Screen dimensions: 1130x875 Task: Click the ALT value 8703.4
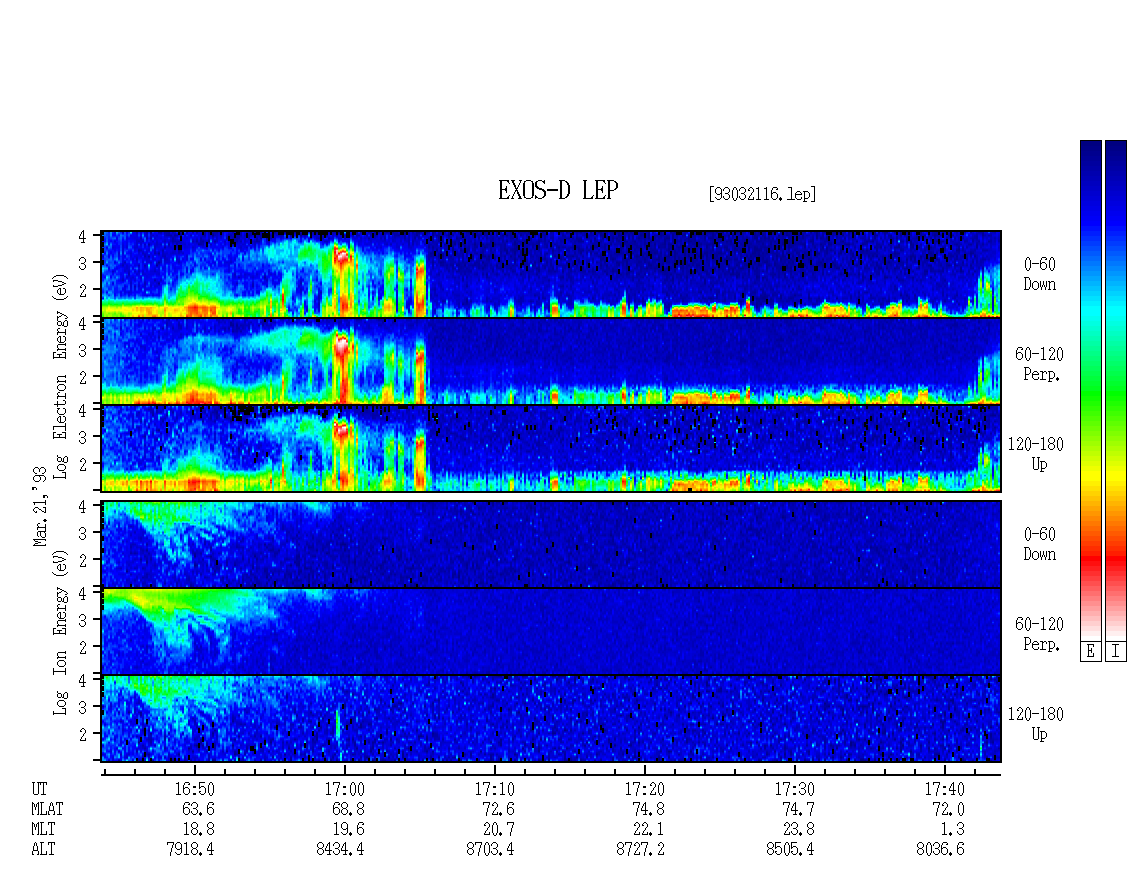490,849
